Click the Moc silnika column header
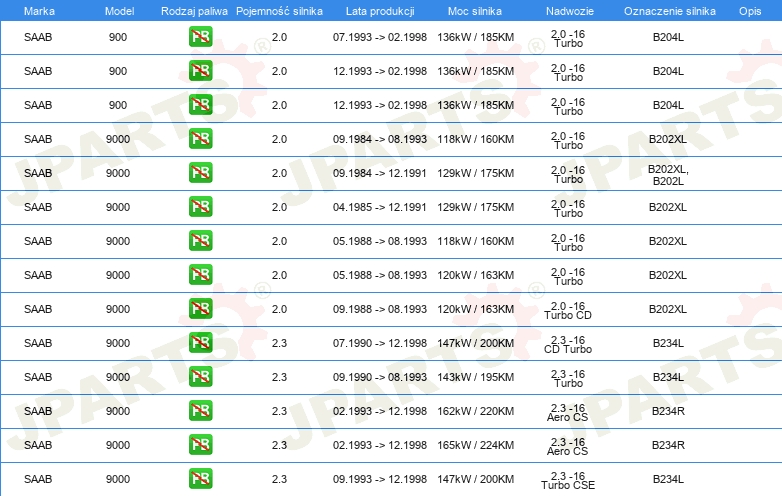The height and width of the screenshot is (496, 782). click(x=475, y=11)
